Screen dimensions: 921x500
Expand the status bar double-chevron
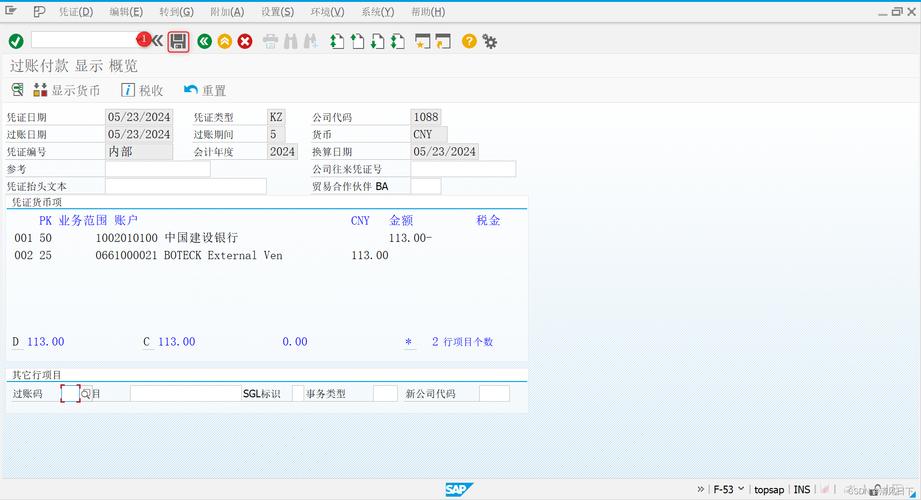(701, 489)
